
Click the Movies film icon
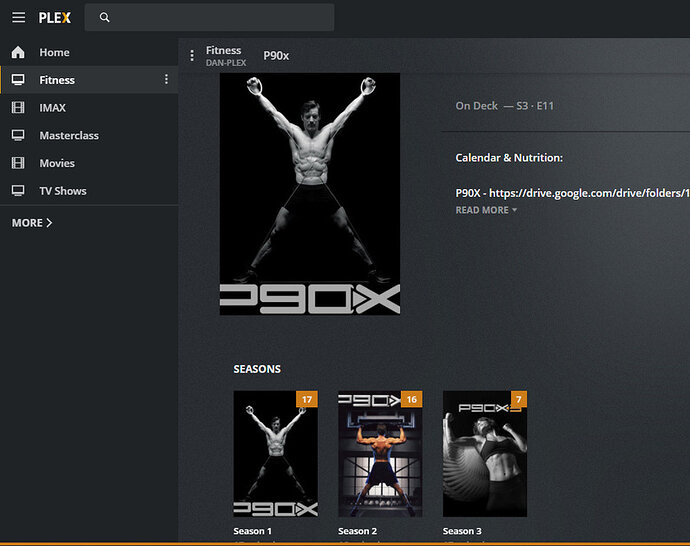coord(18,163)
